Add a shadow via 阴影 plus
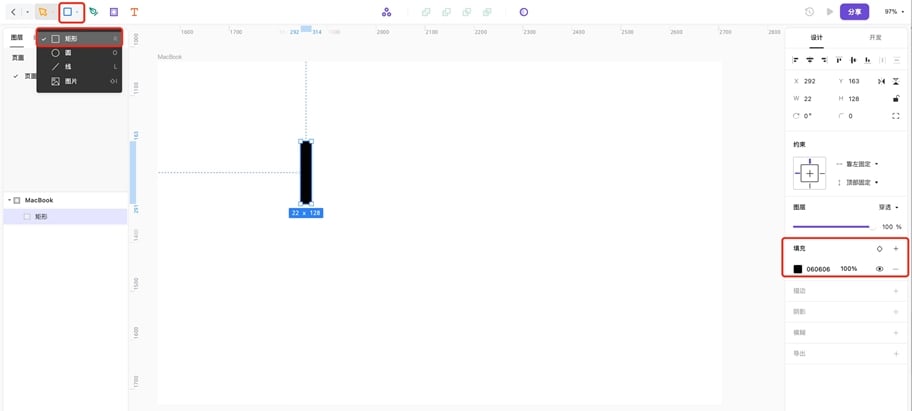The height and width of the screenshot is (411, 912). coord(896,312)
